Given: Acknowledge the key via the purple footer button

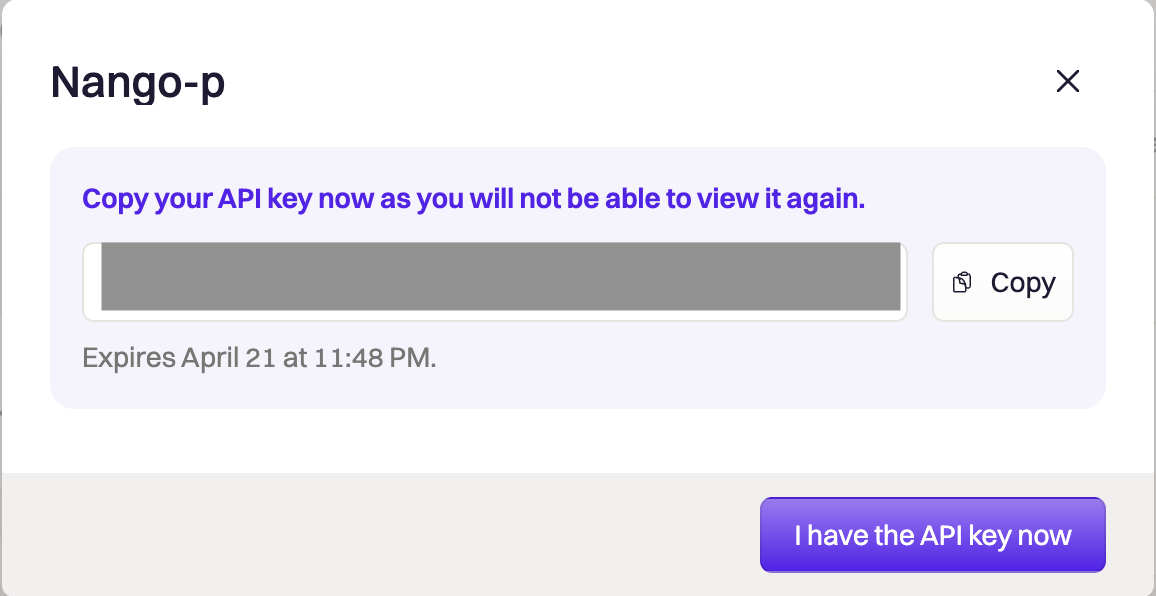Looking at the screenshot, I should tap(933, 535).
